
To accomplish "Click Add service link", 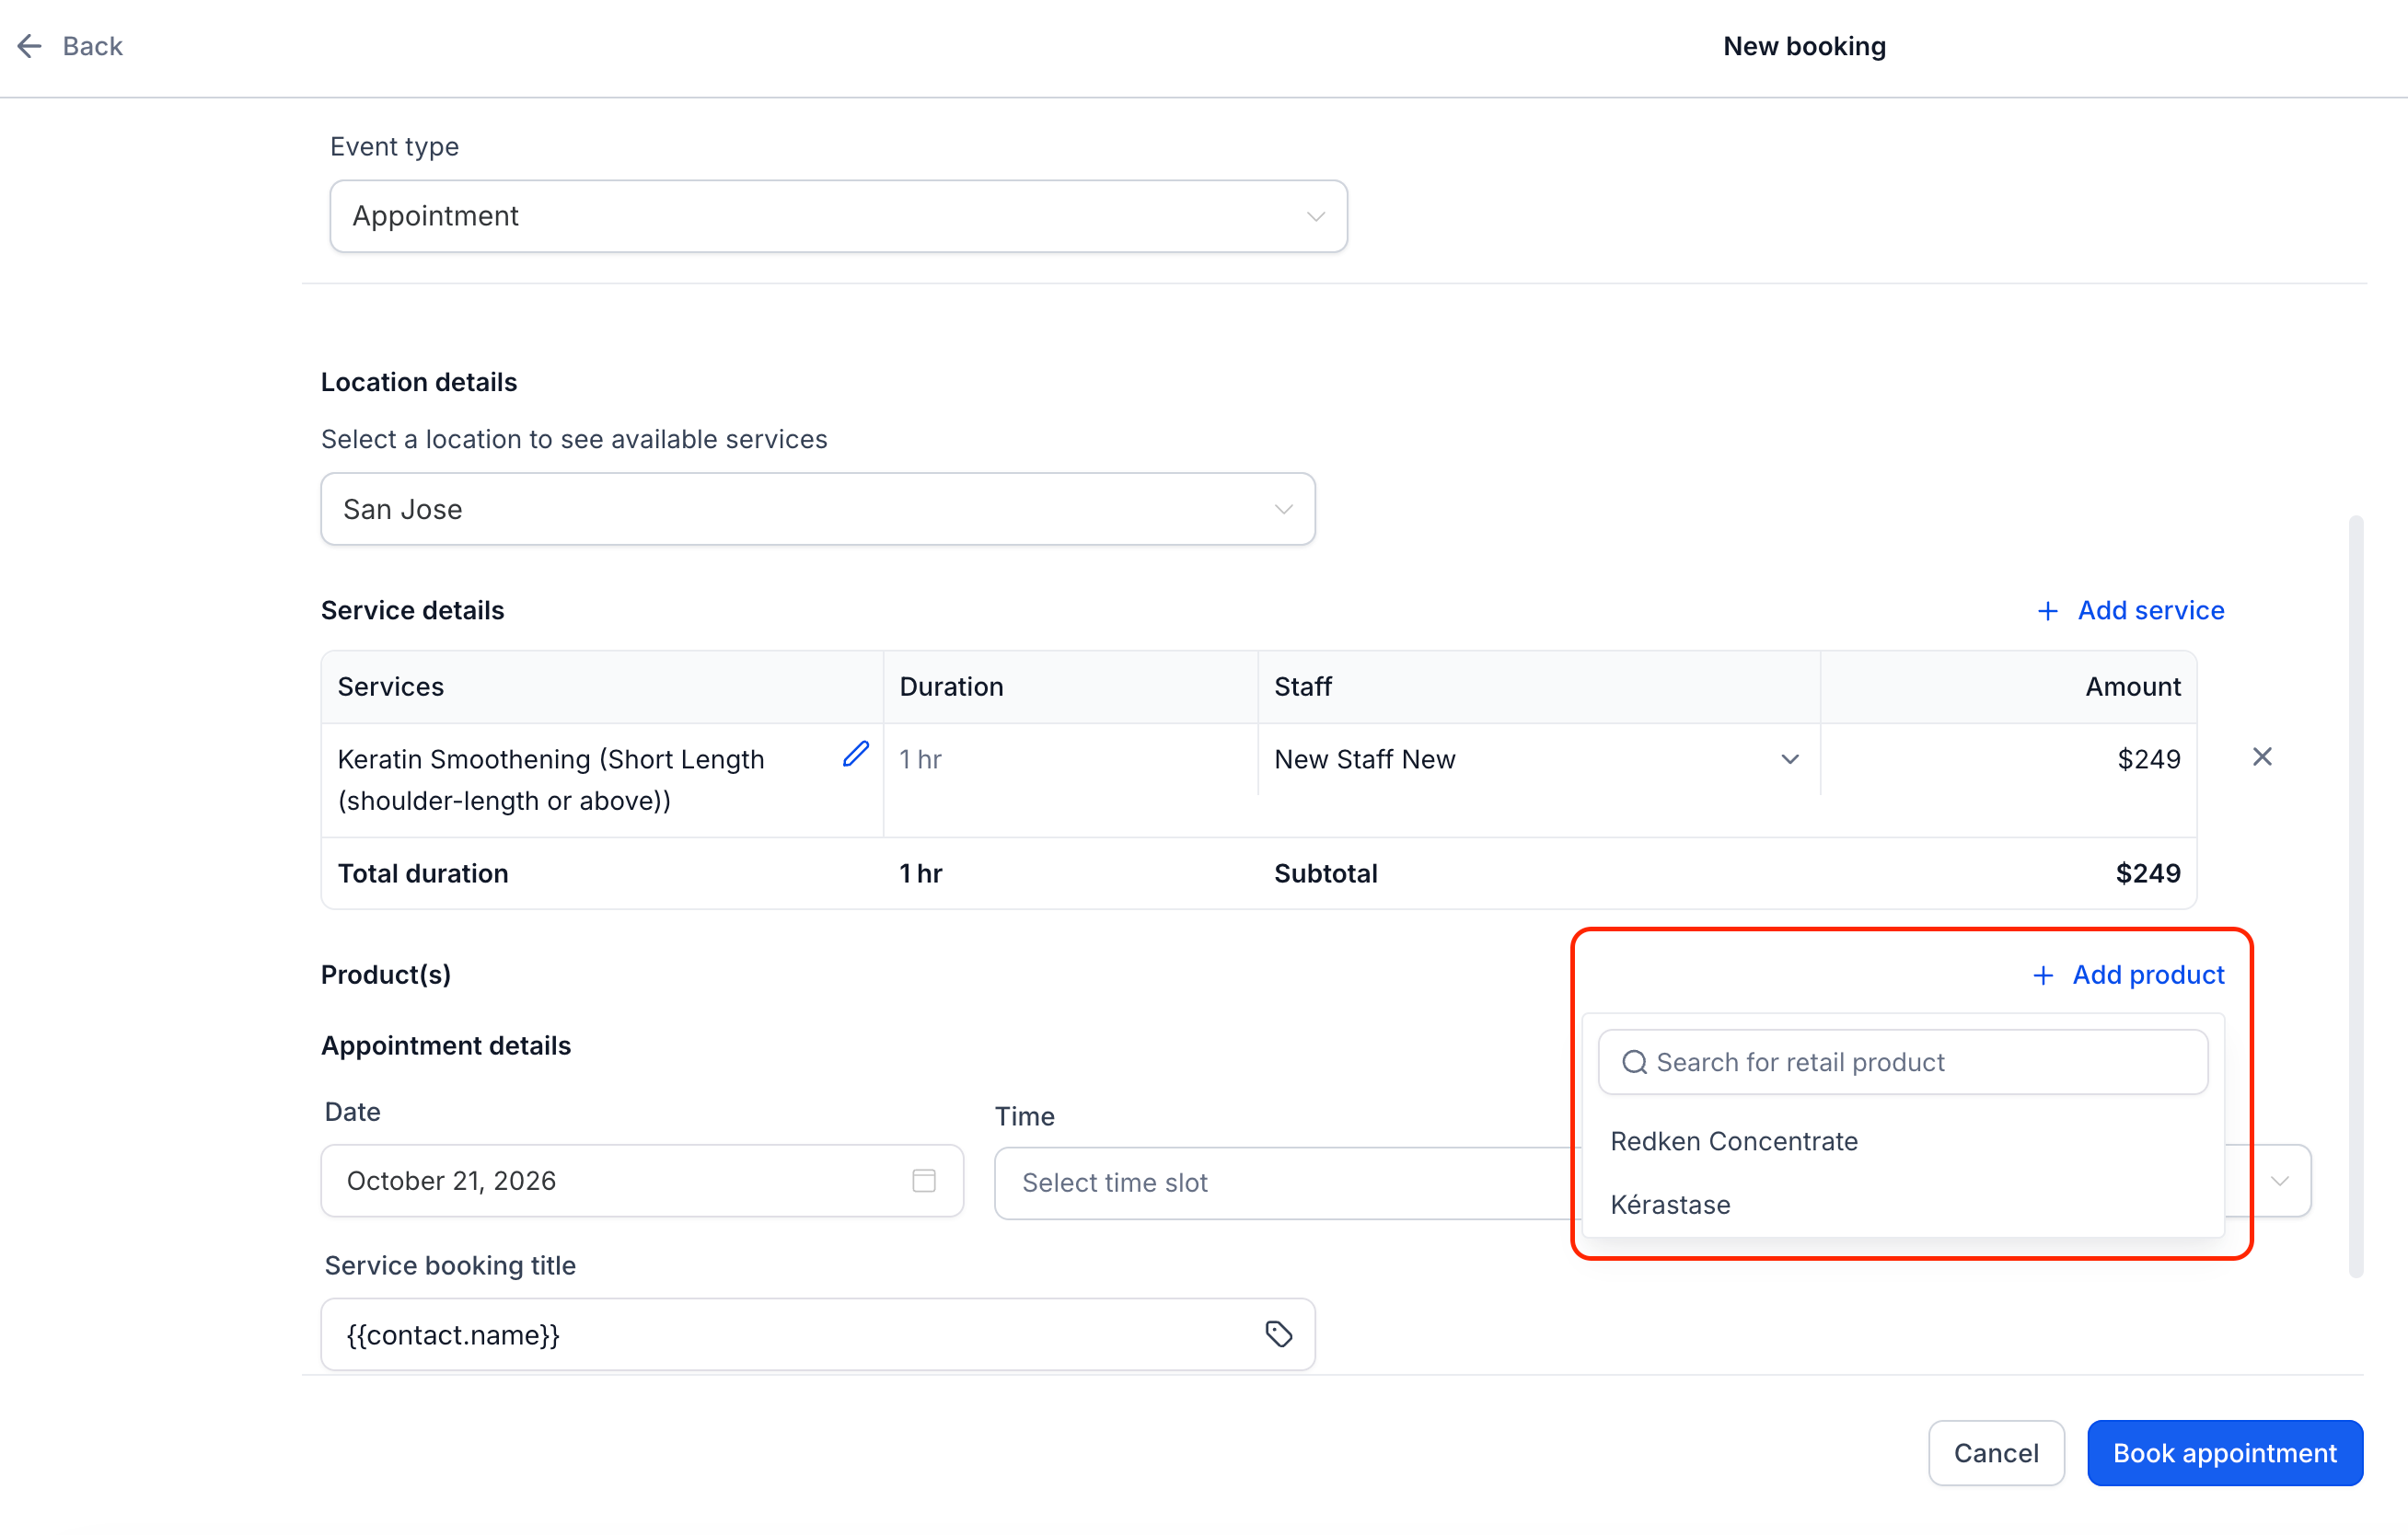I will pos(2130,610).
